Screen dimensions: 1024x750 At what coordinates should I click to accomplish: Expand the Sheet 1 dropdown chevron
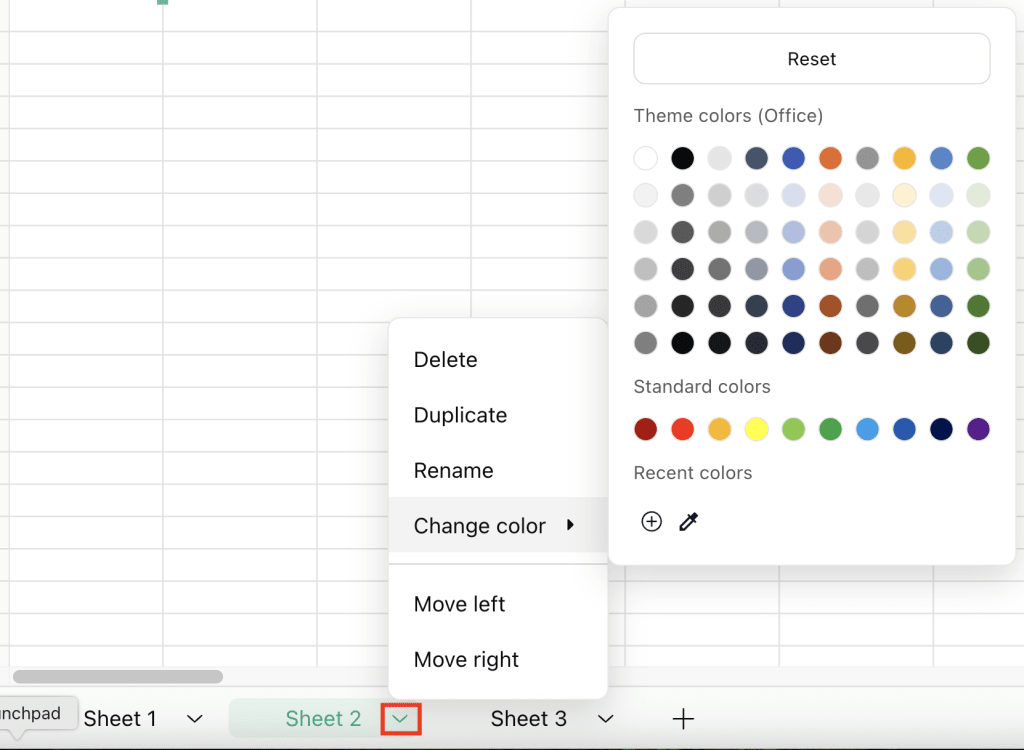point(195,718)
